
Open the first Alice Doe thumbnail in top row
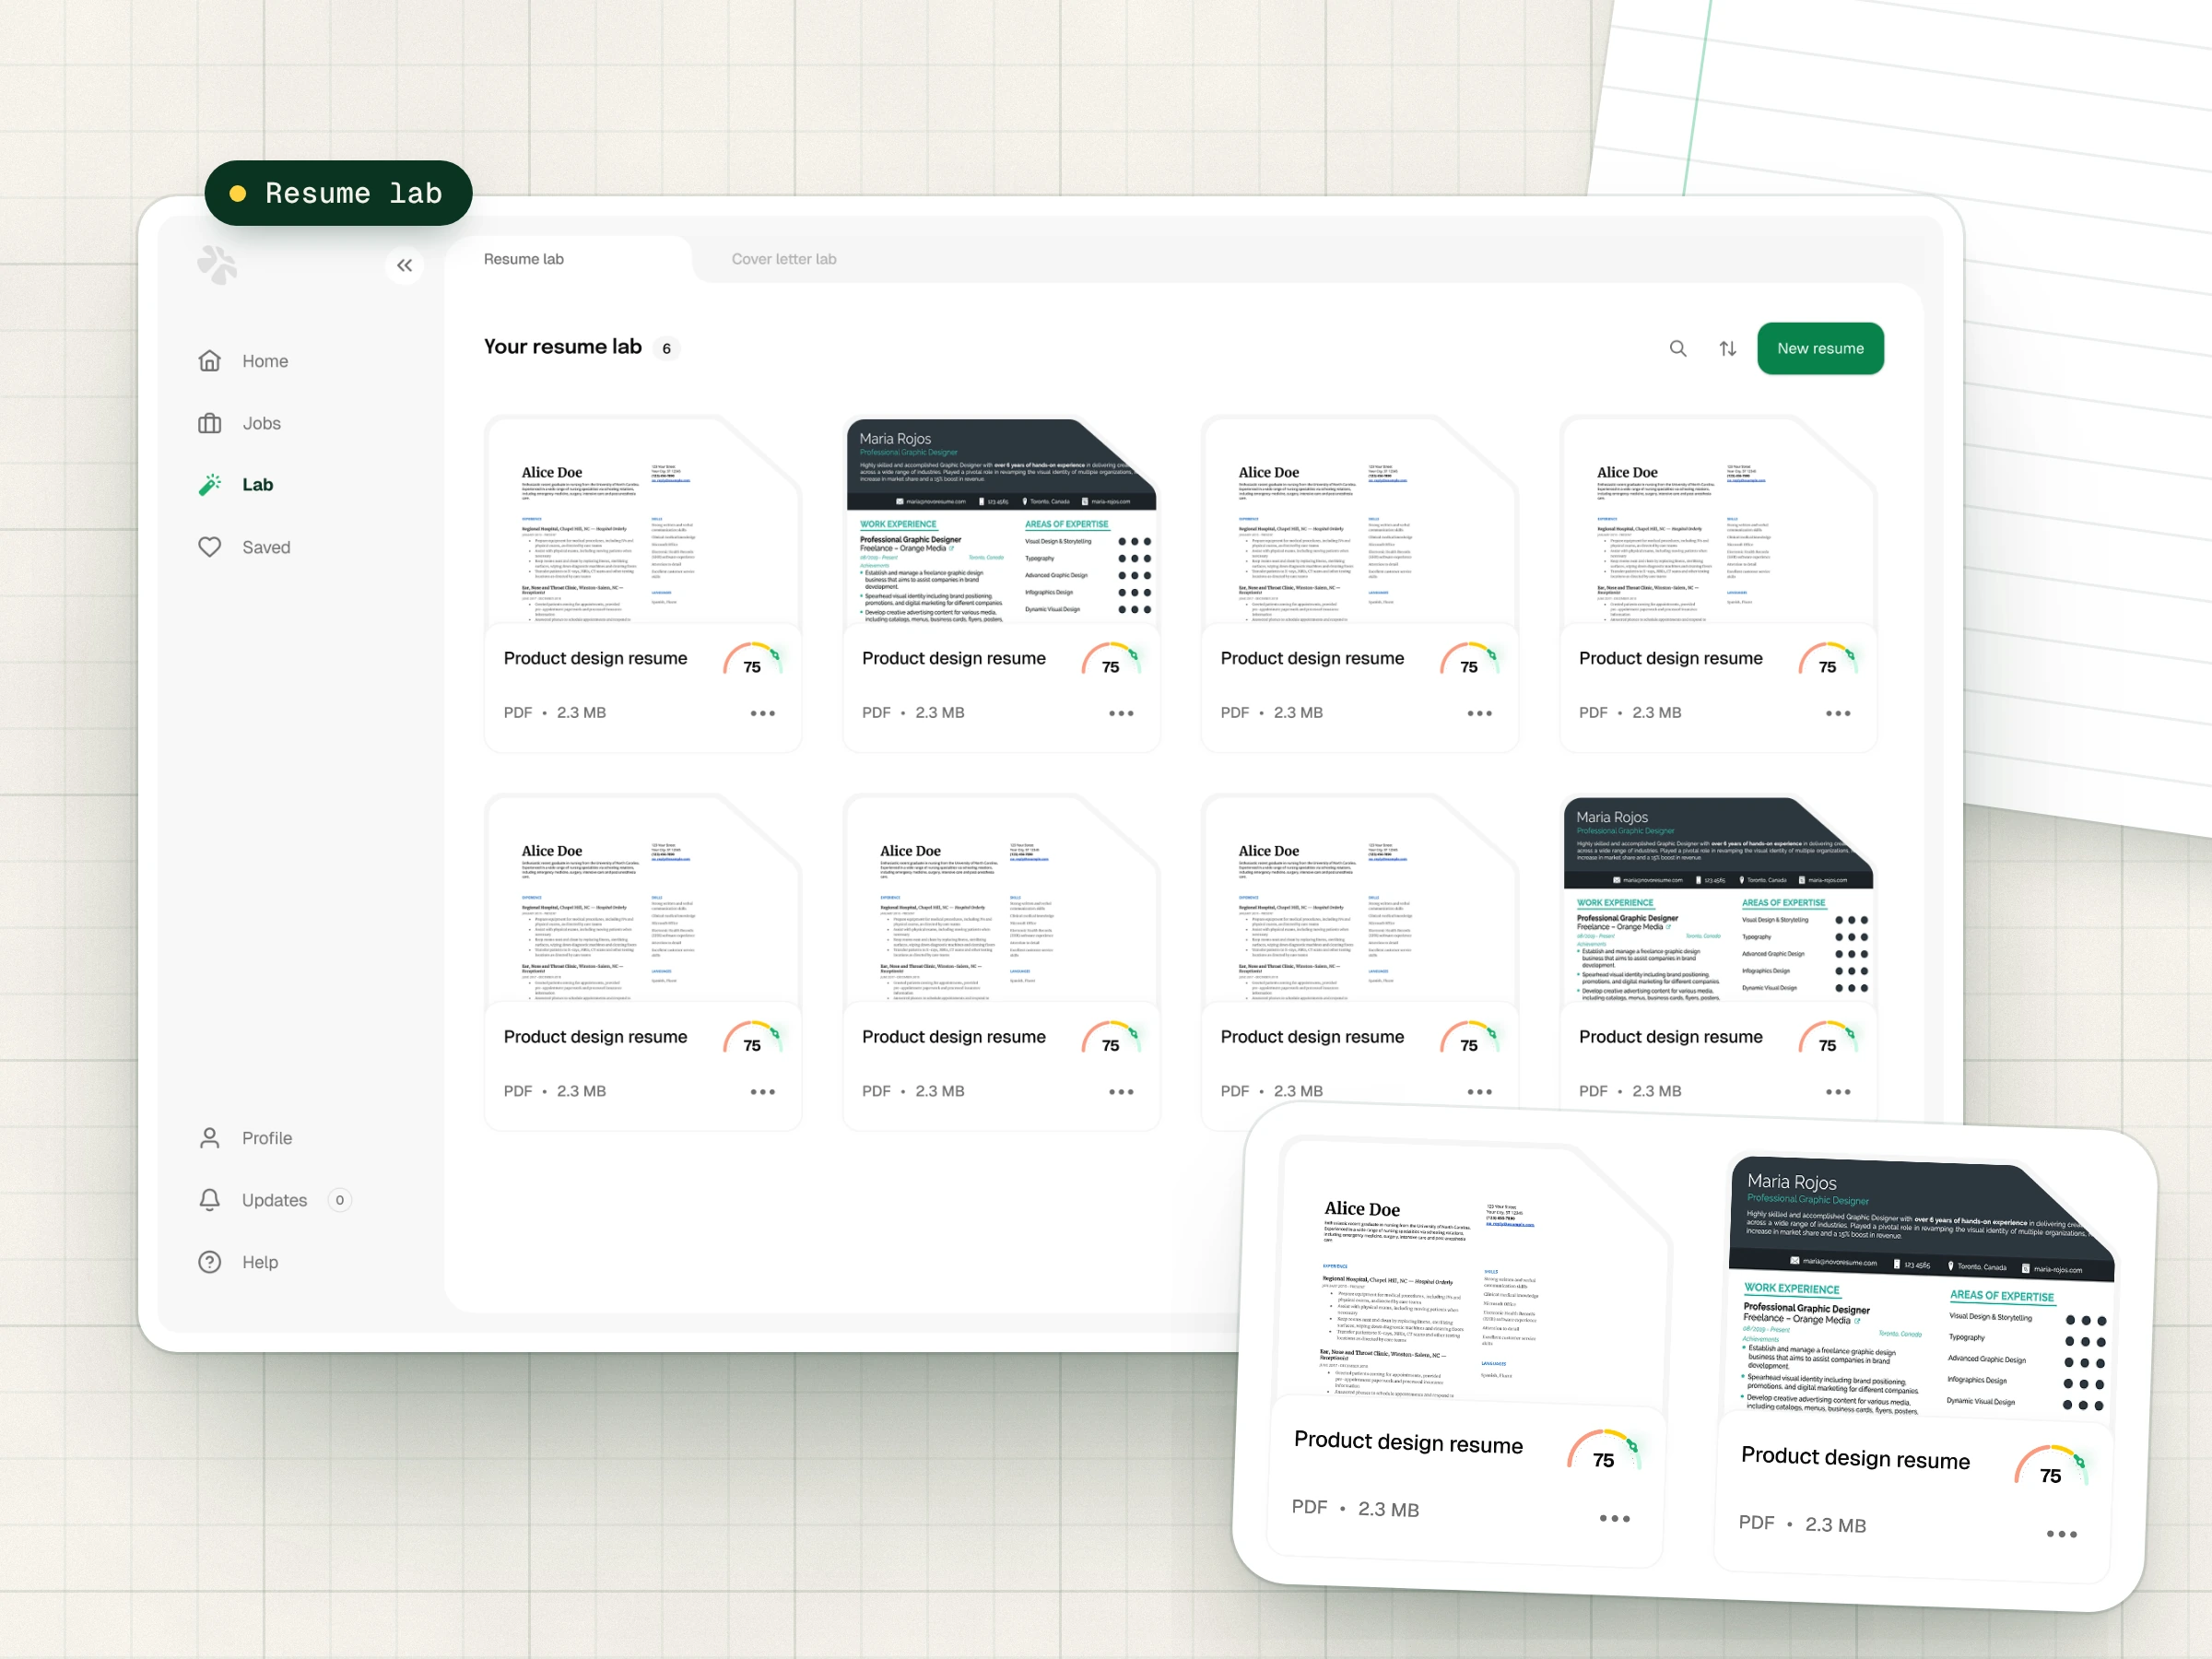[643, 521]
